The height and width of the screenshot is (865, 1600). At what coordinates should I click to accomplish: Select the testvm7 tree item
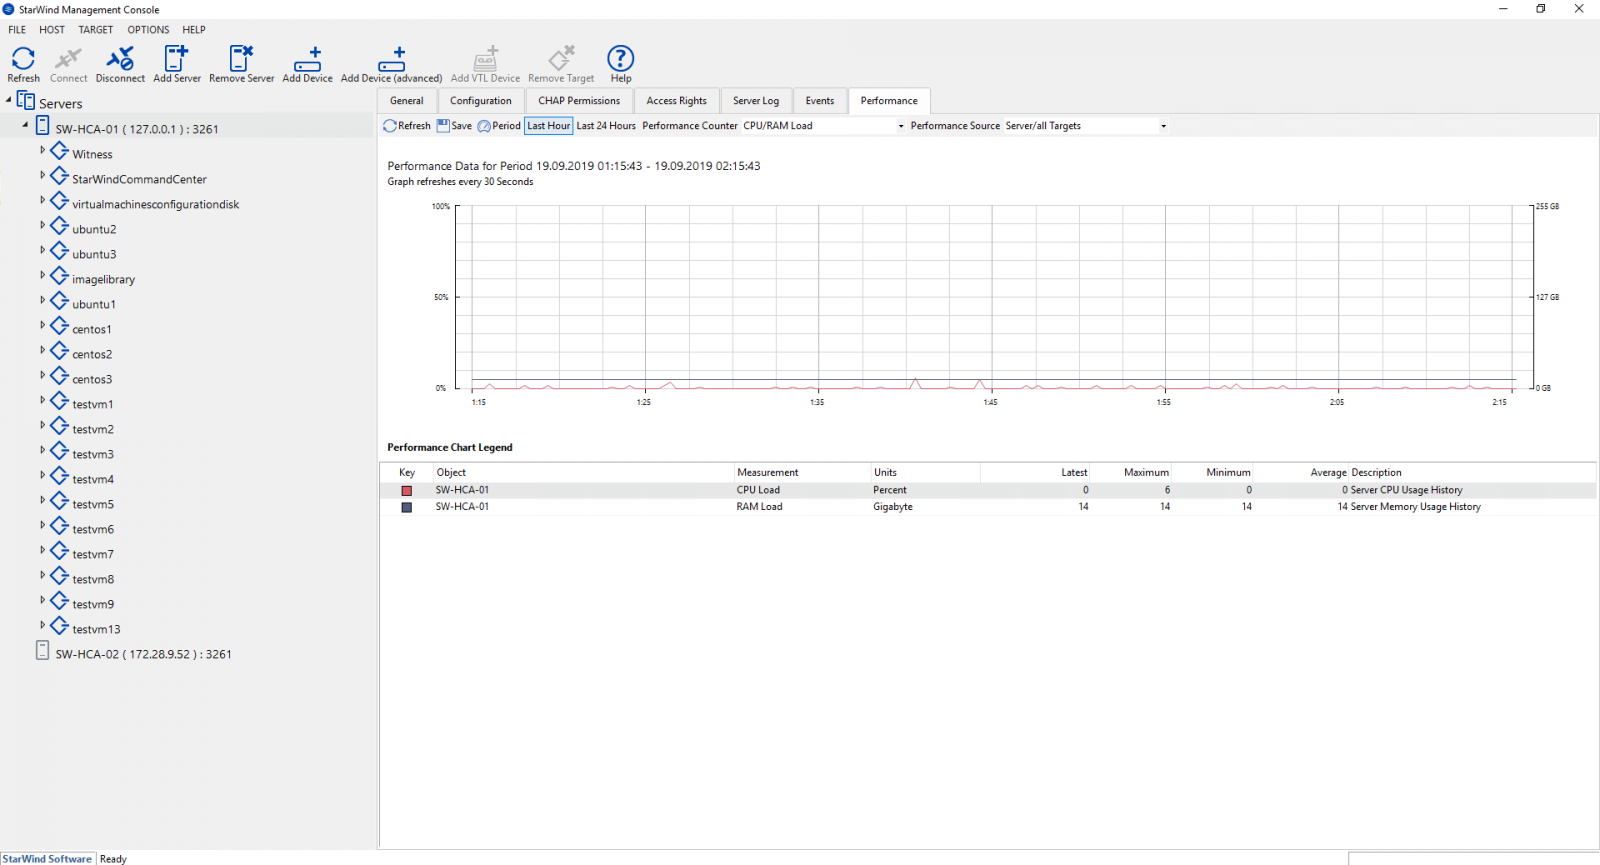click(93, 555)
